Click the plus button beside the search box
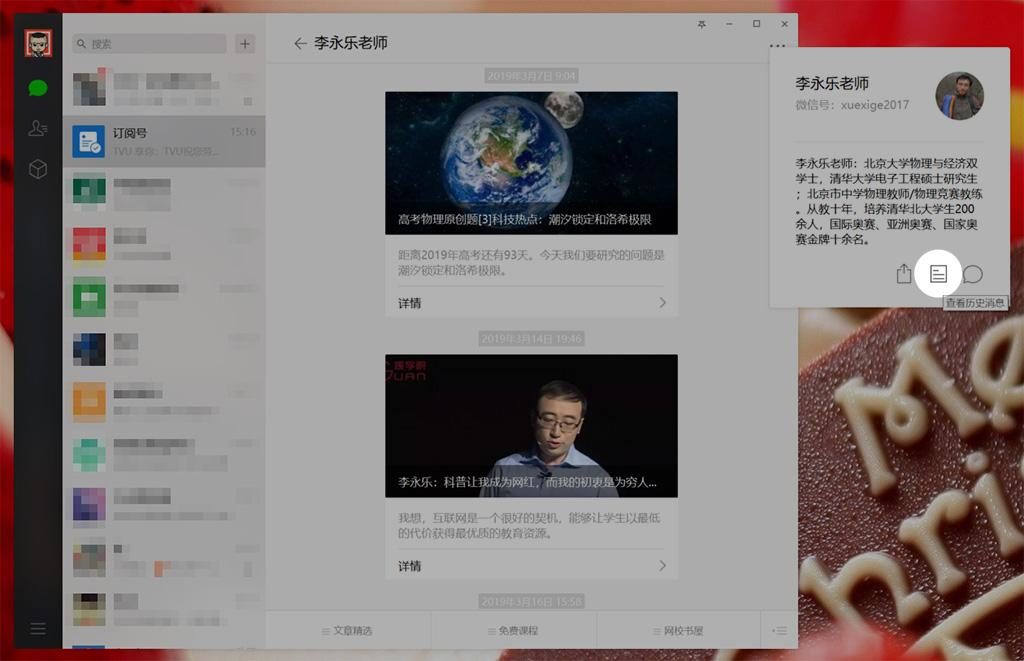Image resolution: width=1024 pixels, height=661 pixels. point(245,44)
